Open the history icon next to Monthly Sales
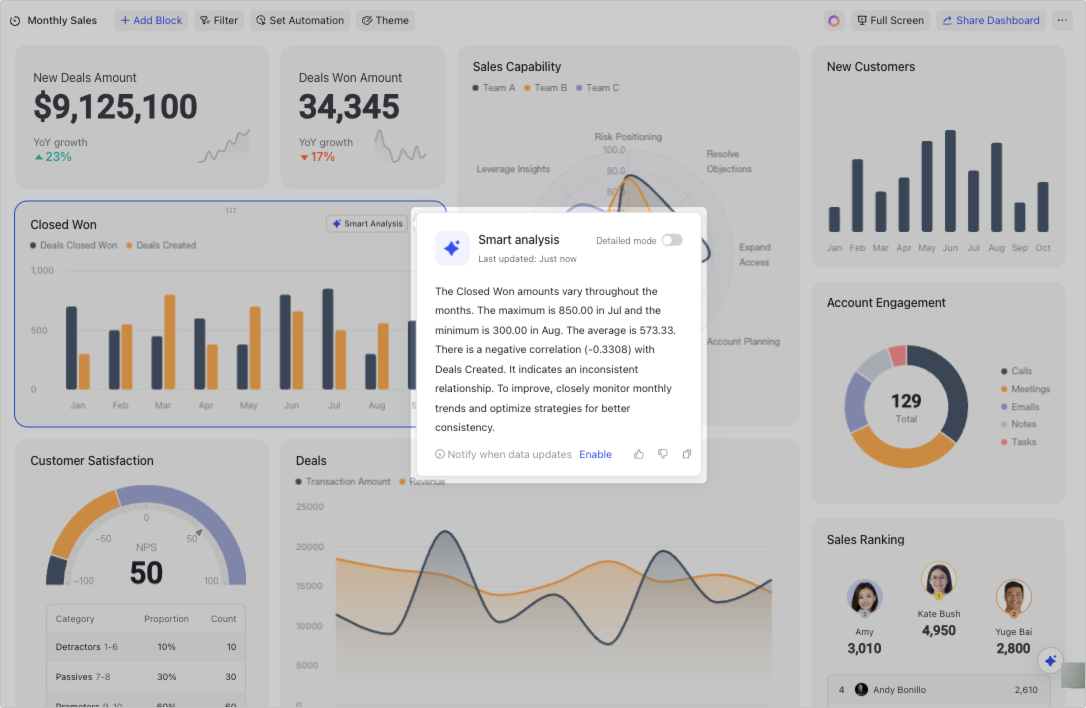1086x708 pixels. coord(14,20)
